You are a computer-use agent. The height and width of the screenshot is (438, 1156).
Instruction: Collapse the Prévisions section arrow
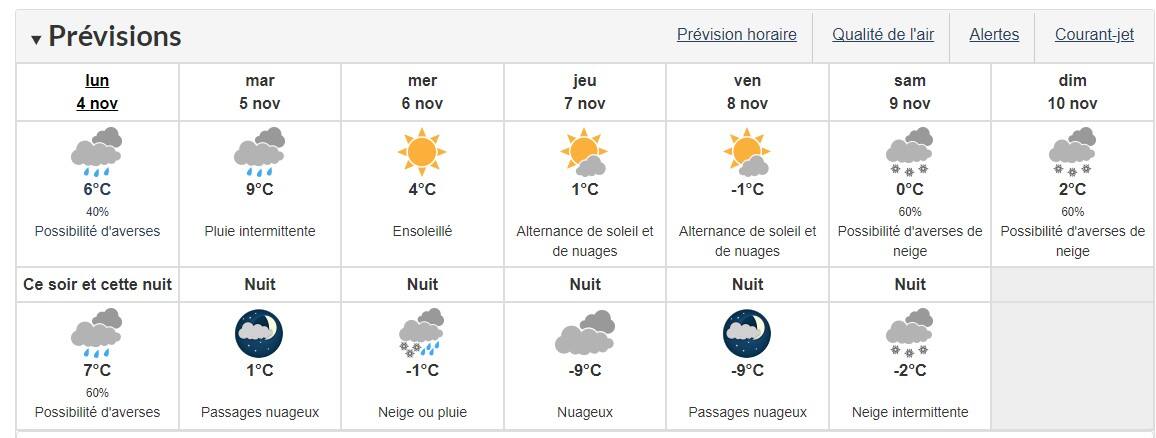coord(36,39)
